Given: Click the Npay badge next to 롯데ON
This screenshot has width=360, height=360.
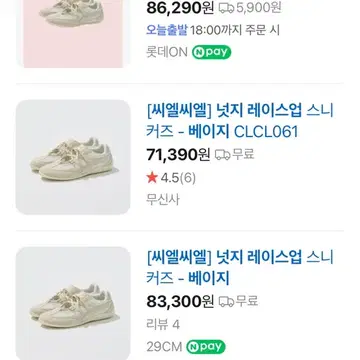Looking at the screenshot, I should 211,52.
